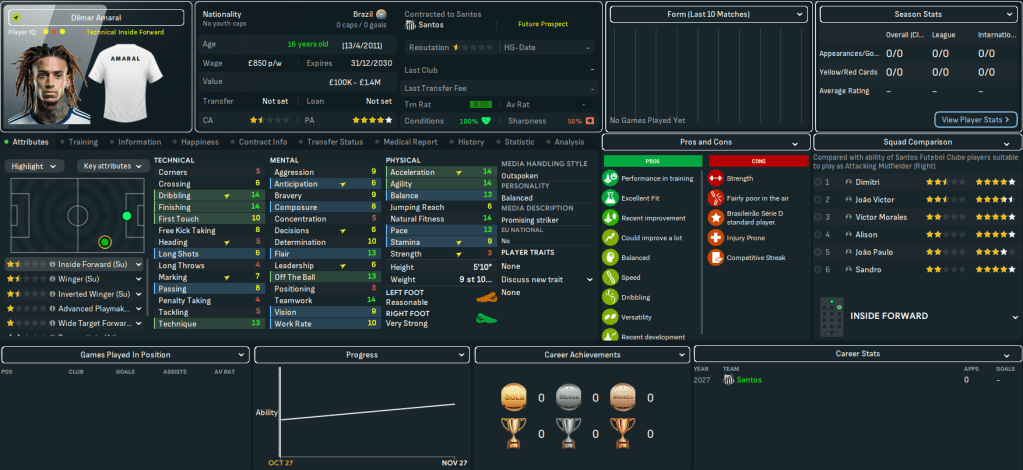Open the Contract Info tab
Screen dimensions: 1023x470
pos(262,142)
